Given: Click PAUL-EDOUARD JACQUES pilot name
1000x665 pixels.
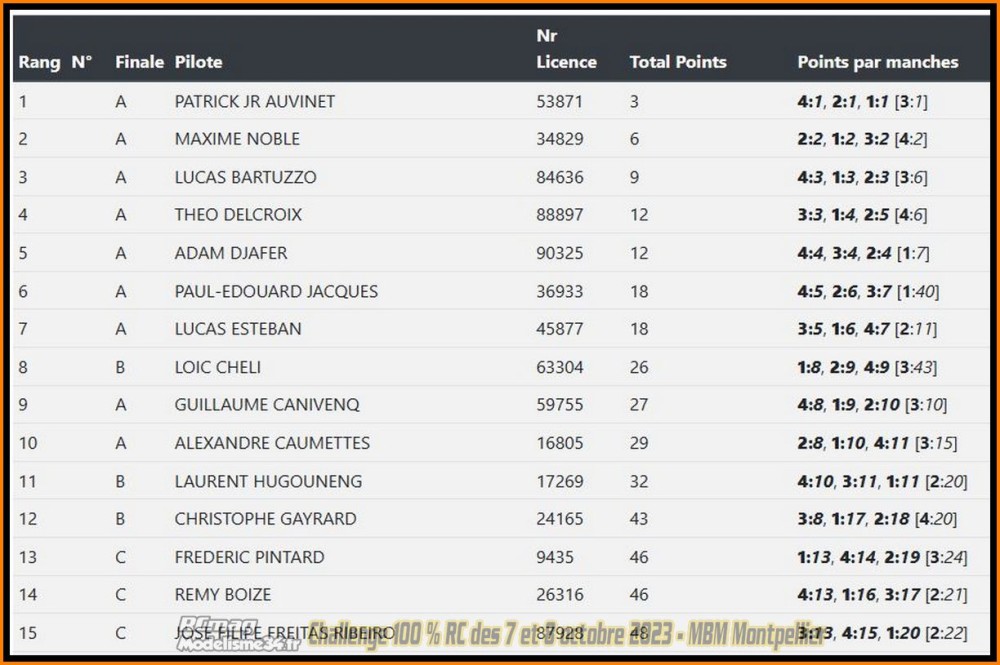Looking at the screenshot, I should pyautogui.click(x=276, y=291).
